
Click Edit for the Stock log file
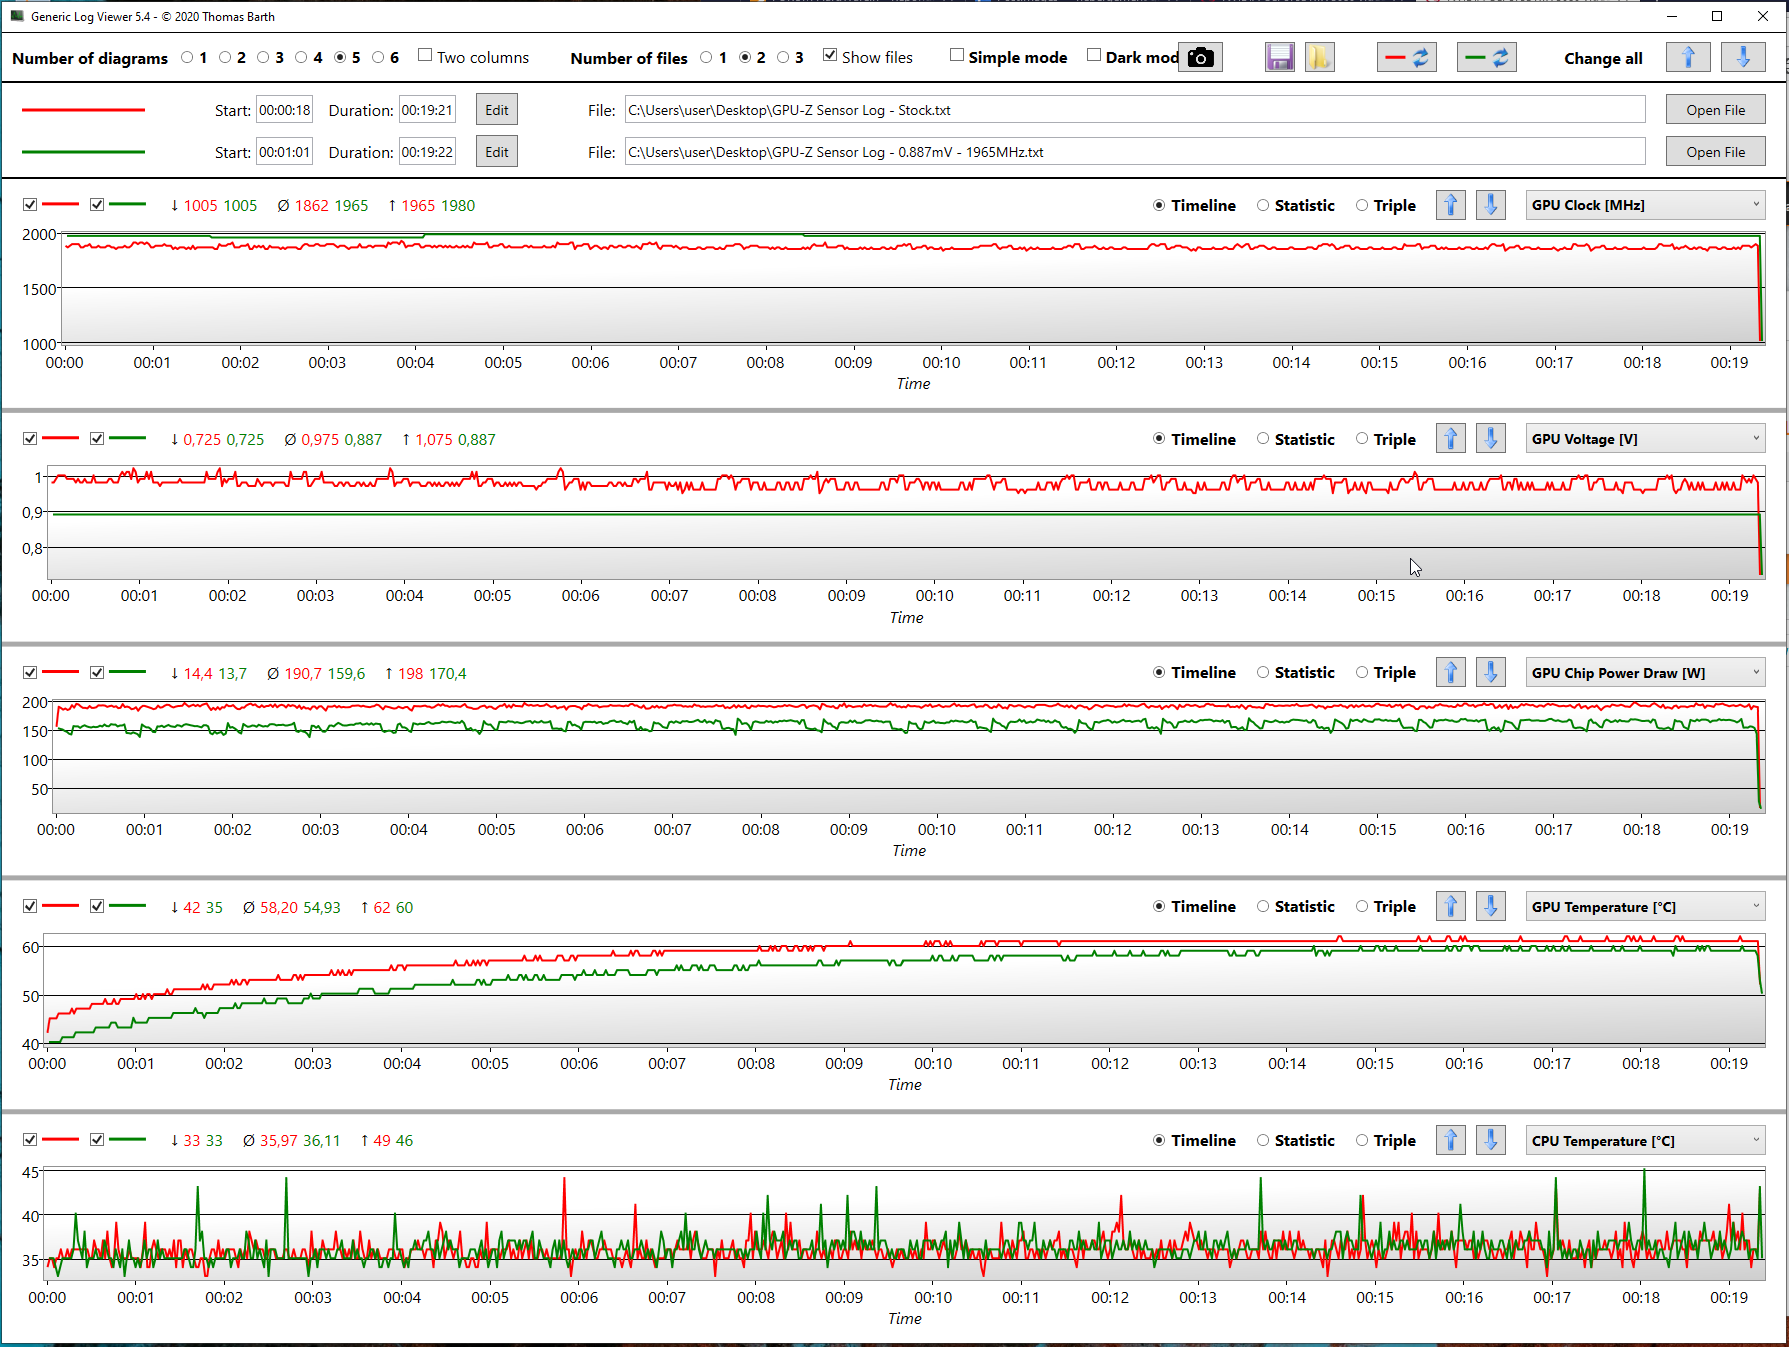coord(497,110)
